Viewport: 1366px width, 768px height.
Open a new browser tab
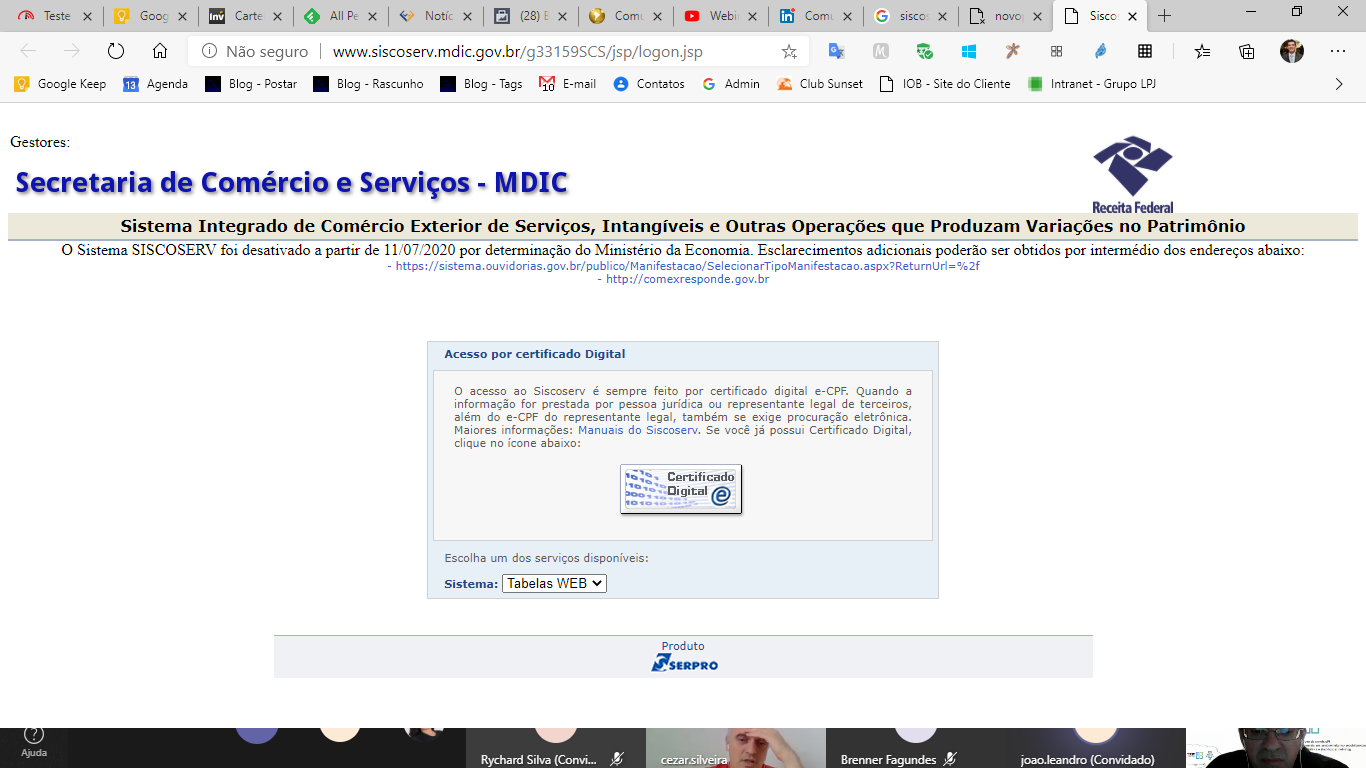click(x=1164, y=16)
